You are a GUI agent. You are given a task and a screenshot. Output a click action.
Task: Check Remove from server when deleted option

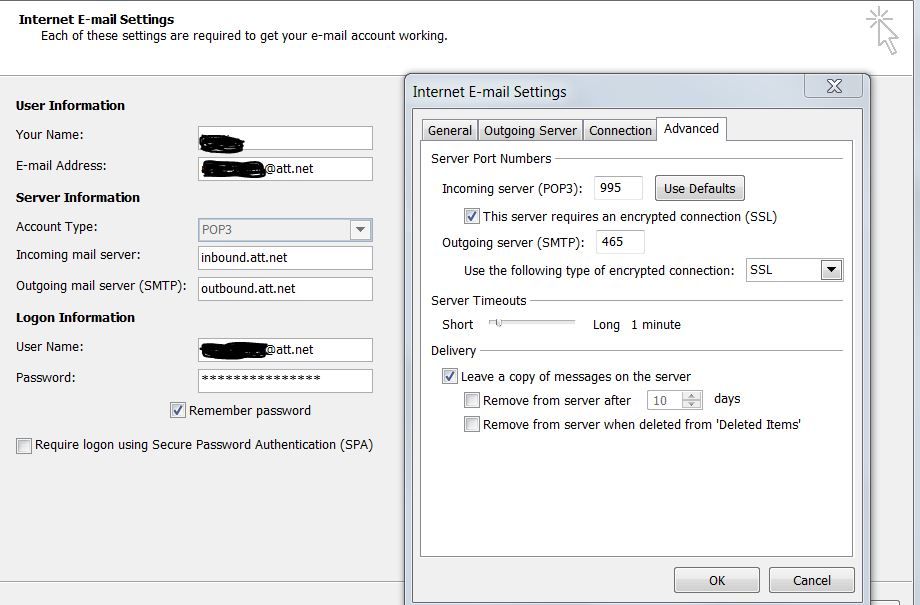coord(472,424)
